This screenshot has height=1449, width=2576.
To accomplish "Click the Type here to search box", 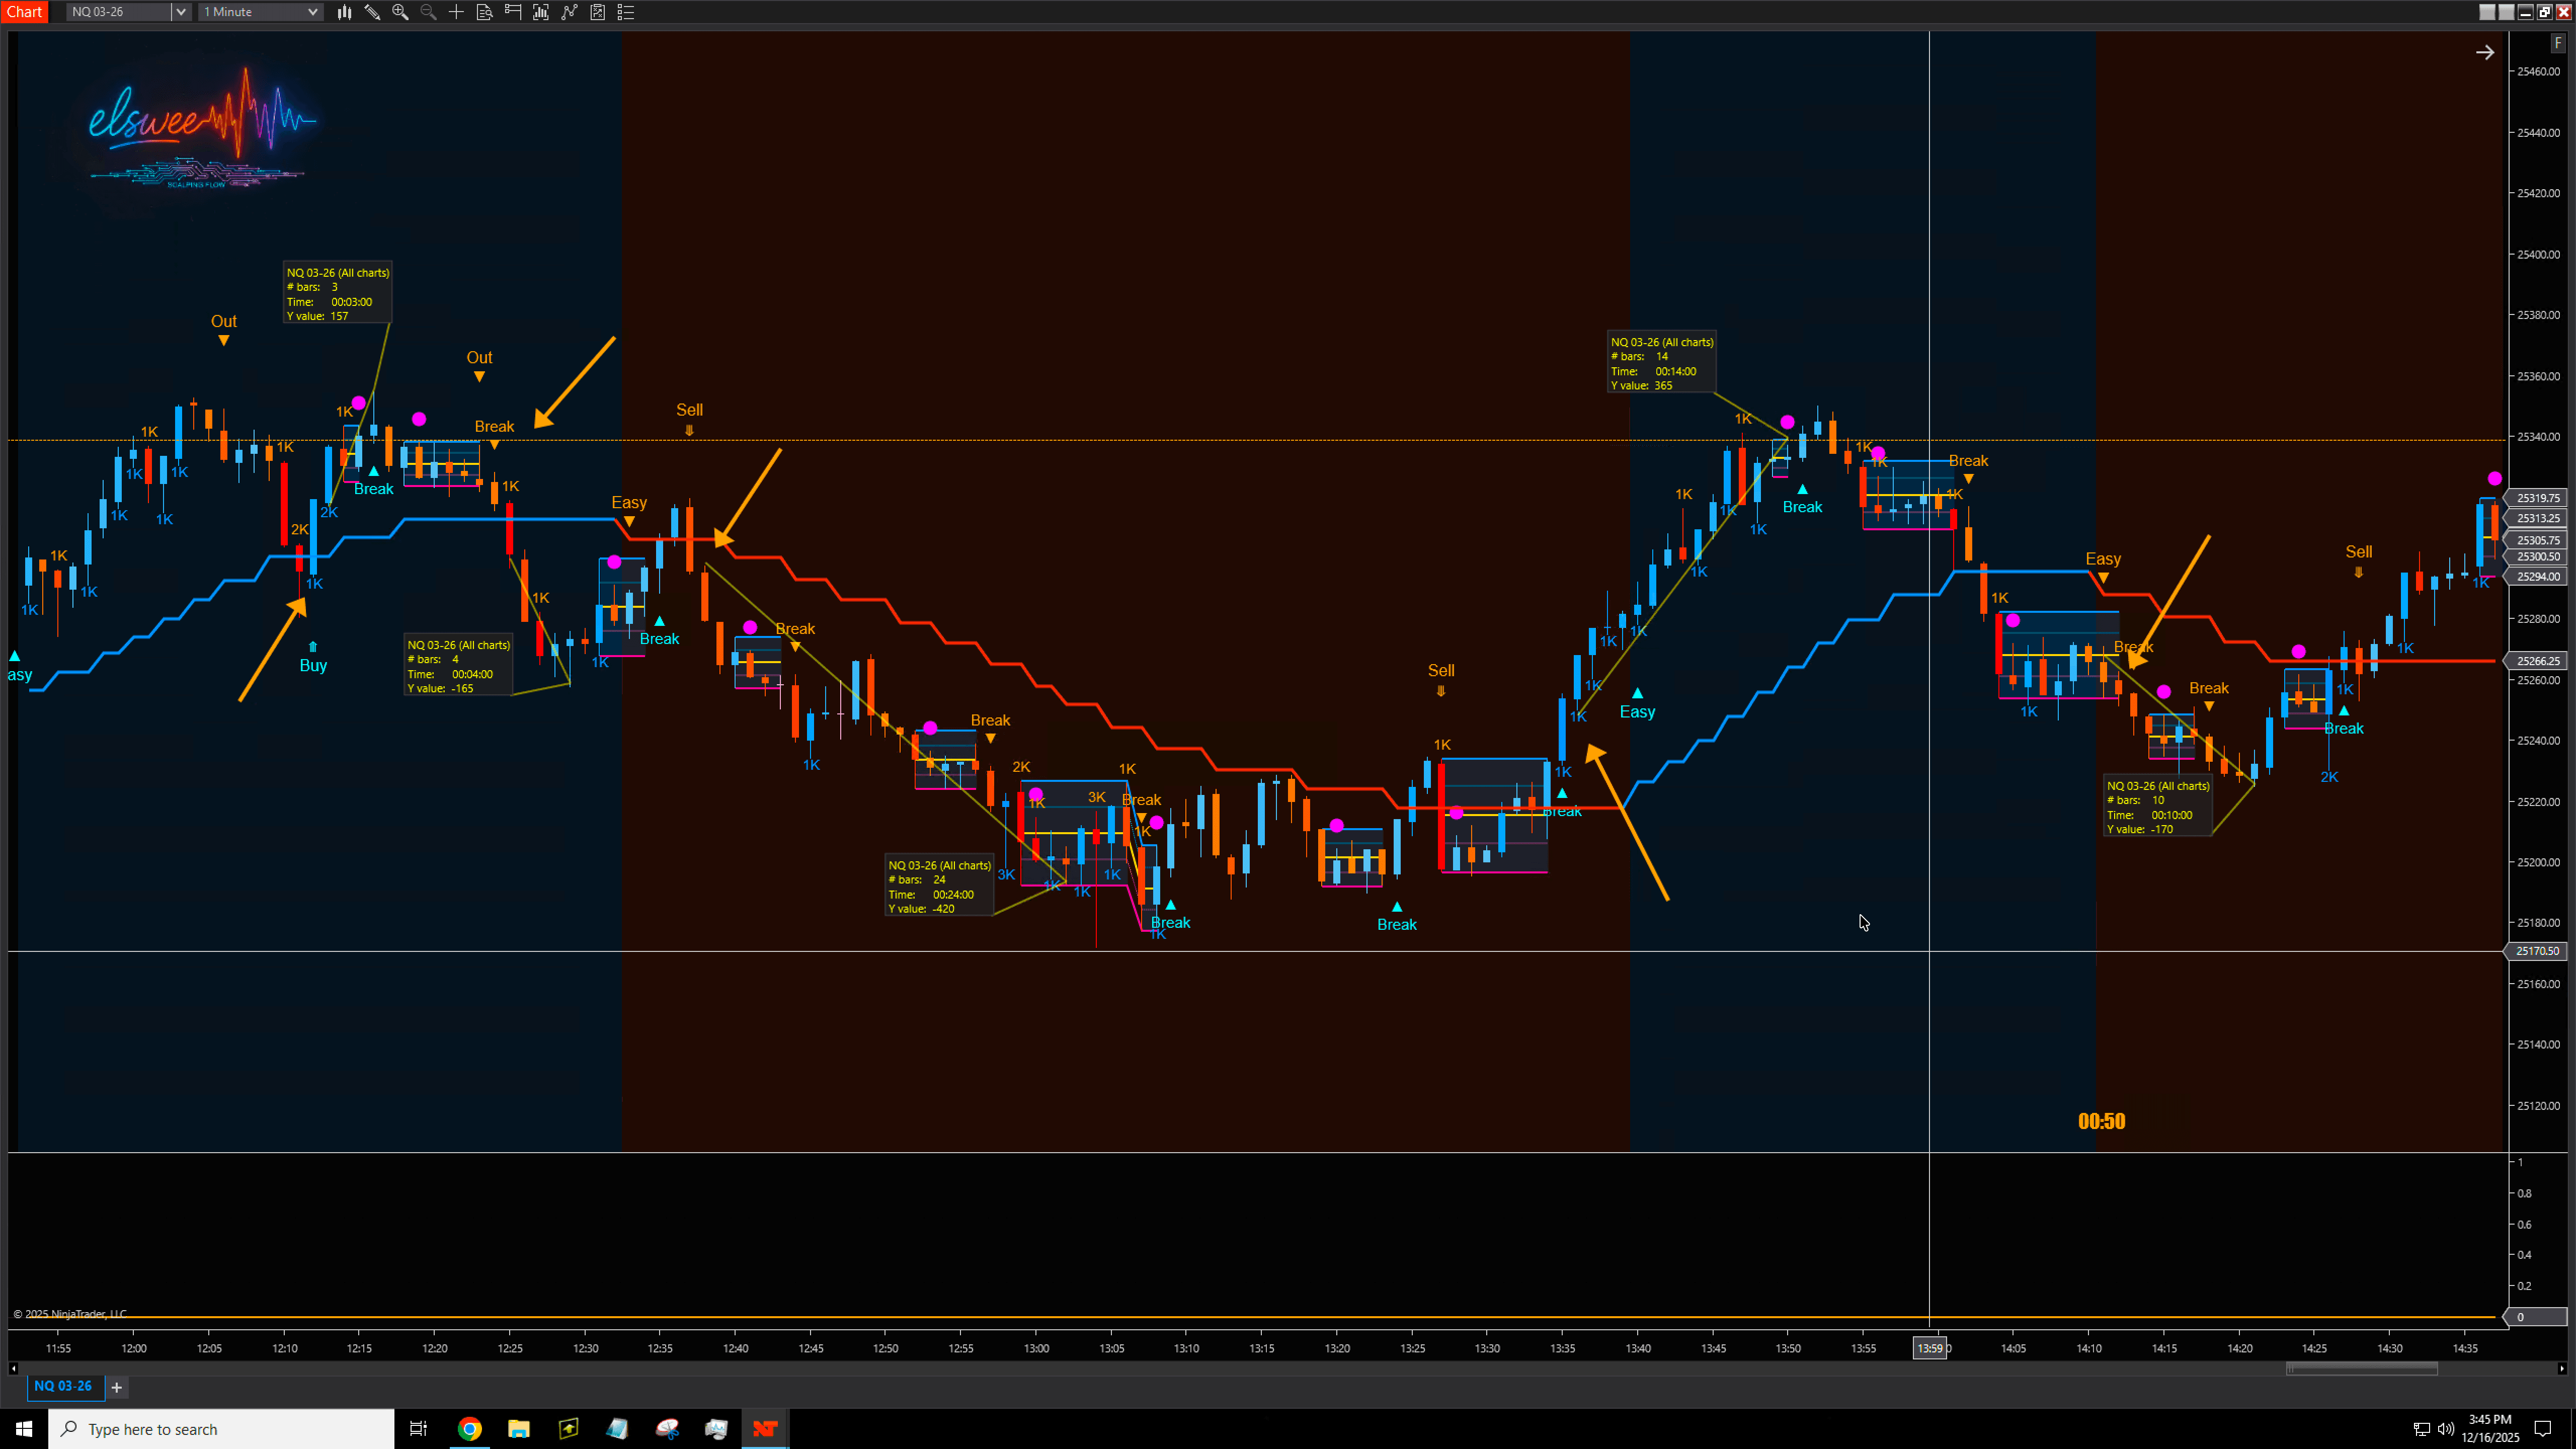I will 221,1429.
